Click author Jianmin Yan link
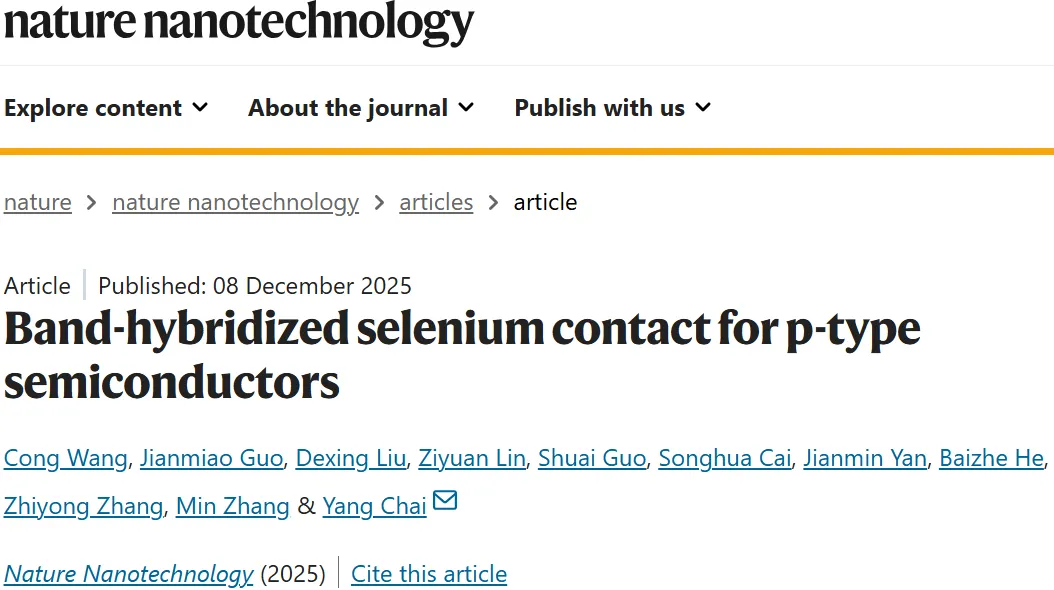Viewport: 1054px width, 590px height. (866, 458)
